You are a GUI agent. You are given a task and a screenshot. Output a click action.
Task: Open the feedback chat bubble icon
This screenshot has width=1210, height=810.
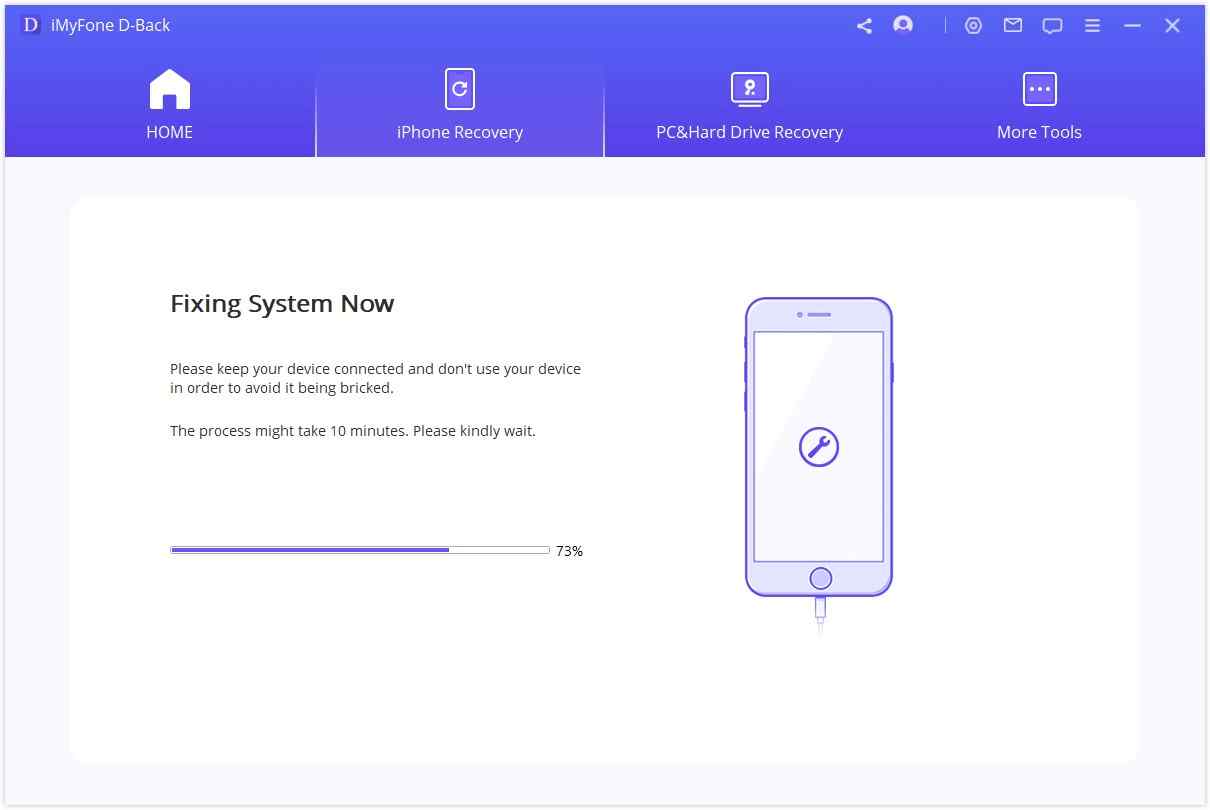coord(1052,25)
